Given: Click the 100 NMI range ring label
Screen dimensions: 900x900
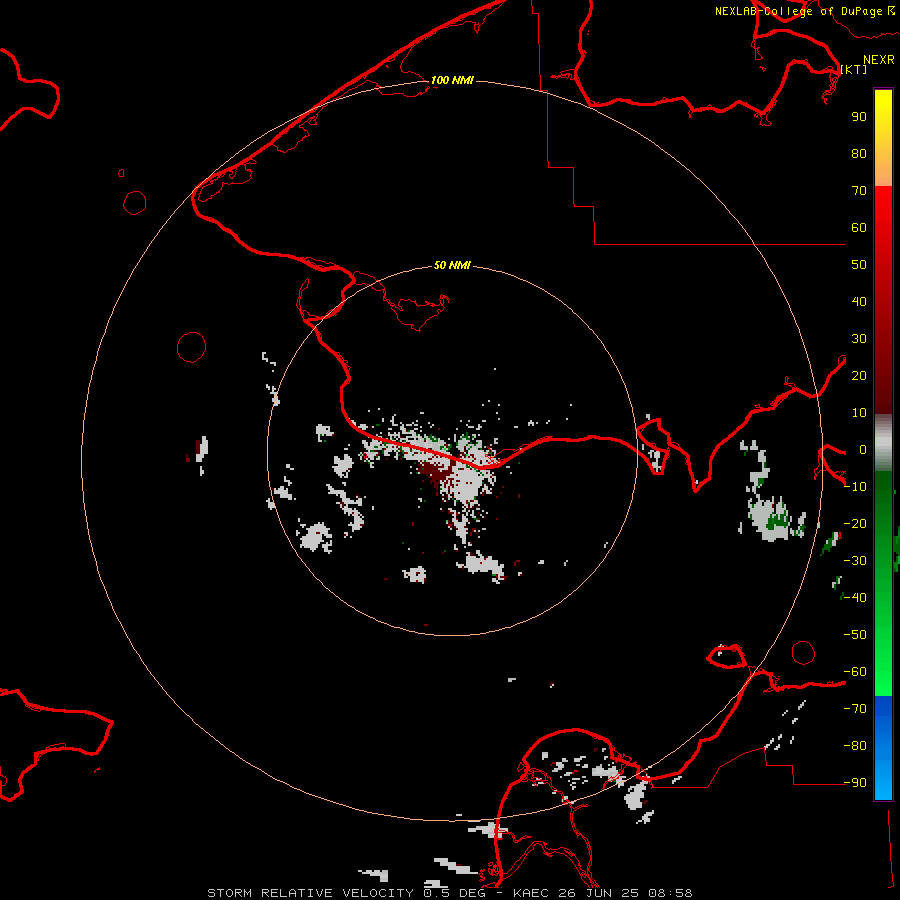Looking at the screenshot, I should 452,80.
